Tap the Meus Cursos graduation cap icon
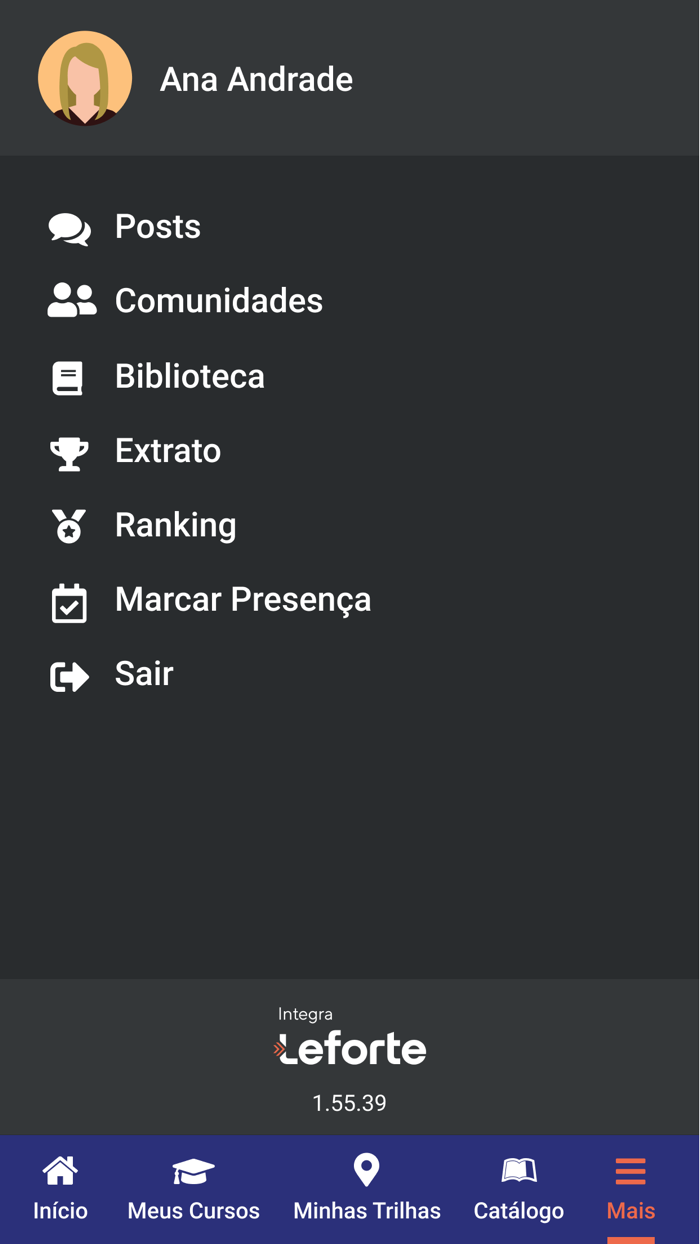Image resolution: width=700 pixels, height=1244 pixels. click(193, 1170)
